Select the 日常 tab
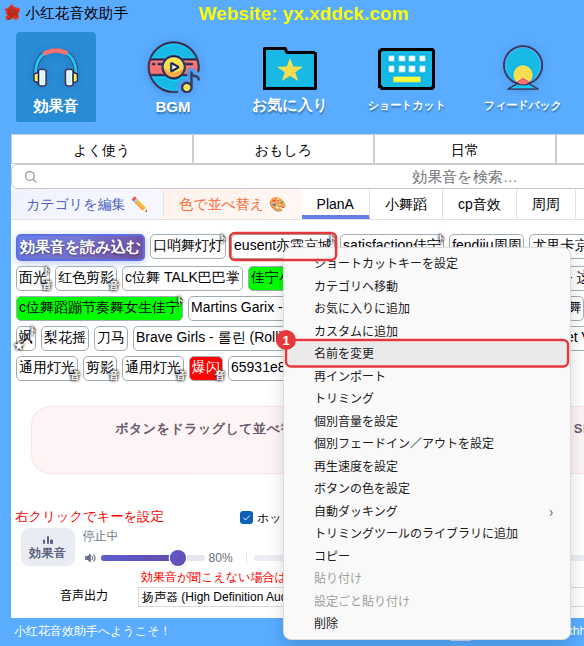This screenshot has height=646, width=584. pyautogui.click(x=465, y=150)
